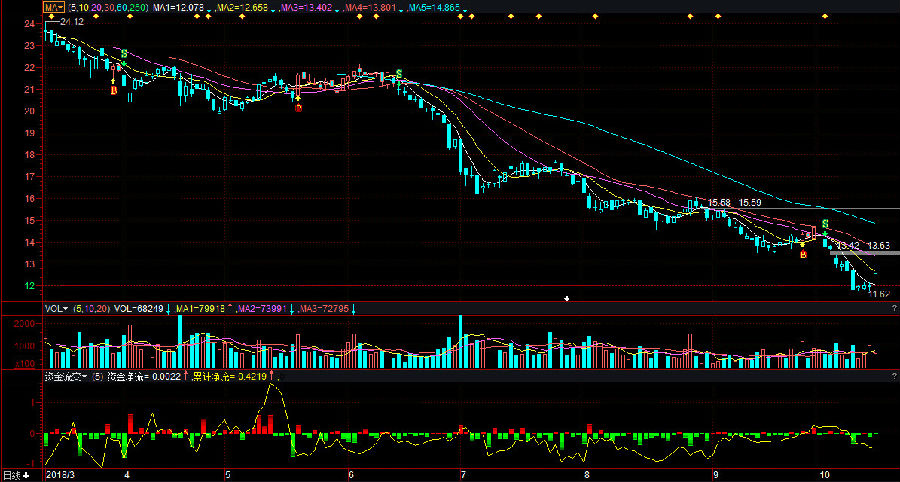Click the daily period selector at bottom-left
This screenshot has width=900, height=482.
(12, 475)
